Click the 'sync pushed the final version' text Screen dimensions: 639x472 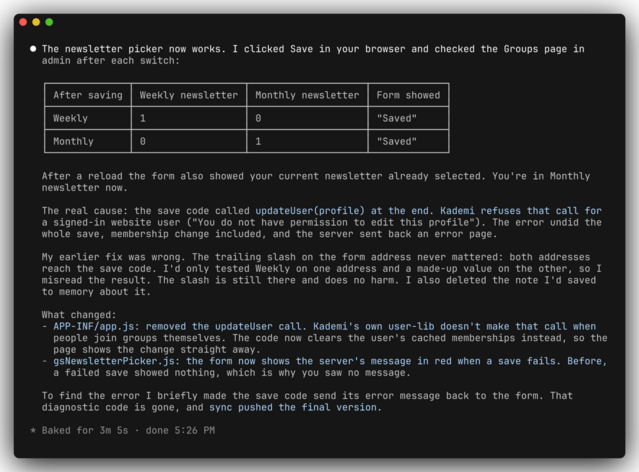[x=293, y=407]
